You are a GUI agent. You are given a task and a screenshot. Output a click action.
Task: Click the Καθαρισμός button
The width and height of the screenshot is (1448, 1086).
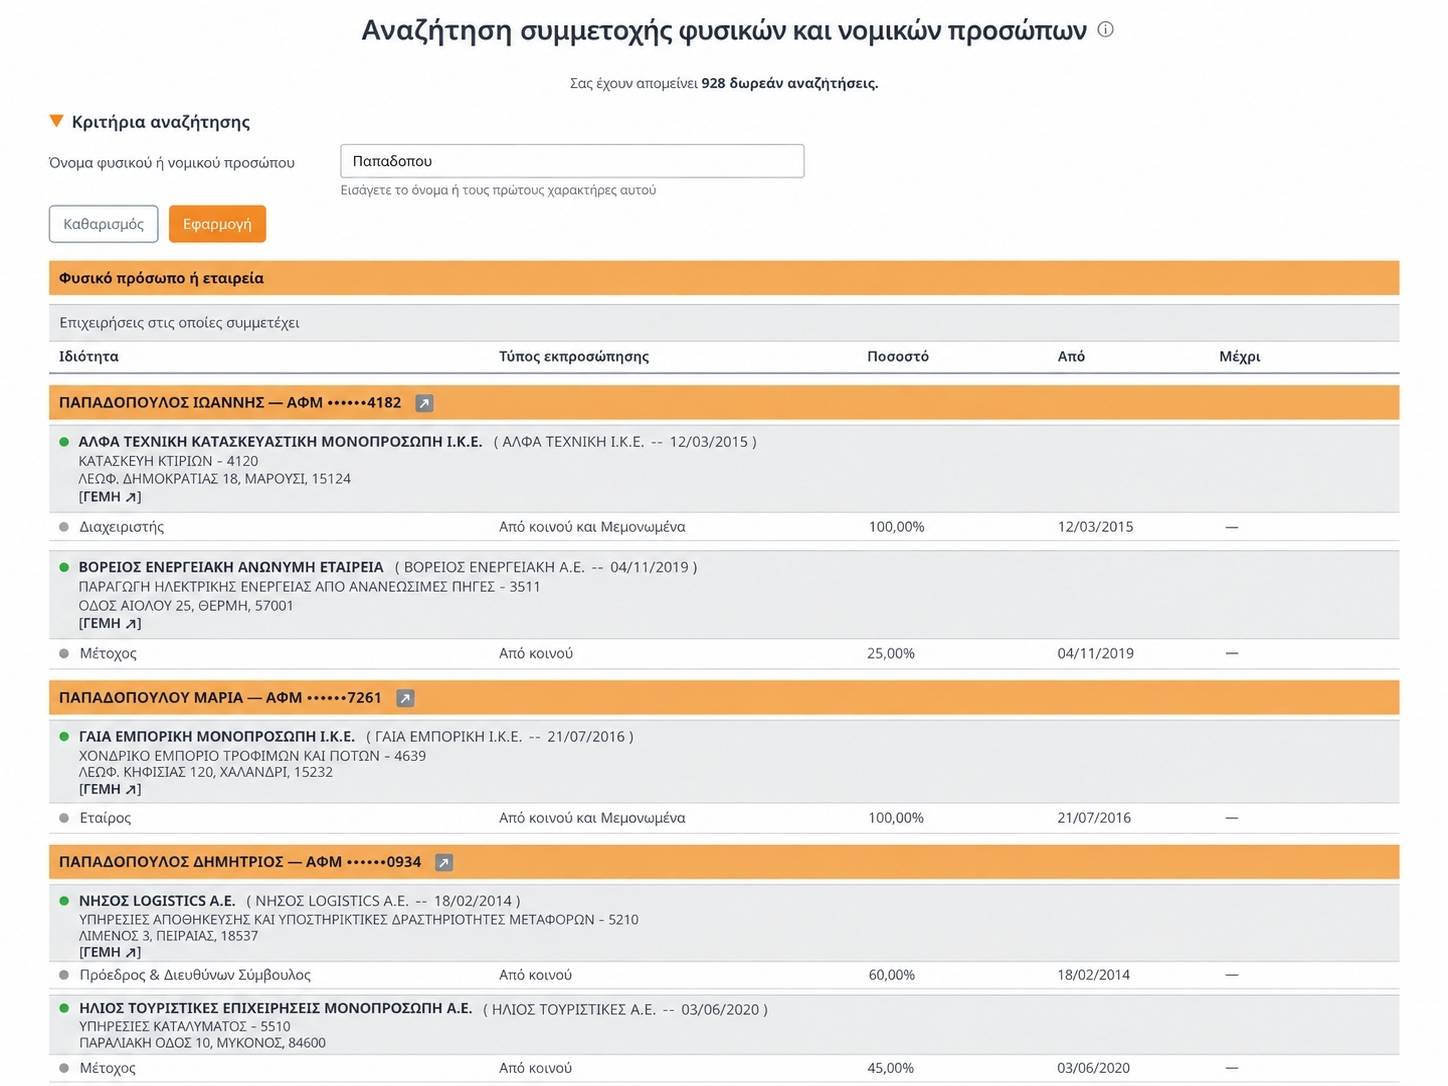click(x=104, y=224)
